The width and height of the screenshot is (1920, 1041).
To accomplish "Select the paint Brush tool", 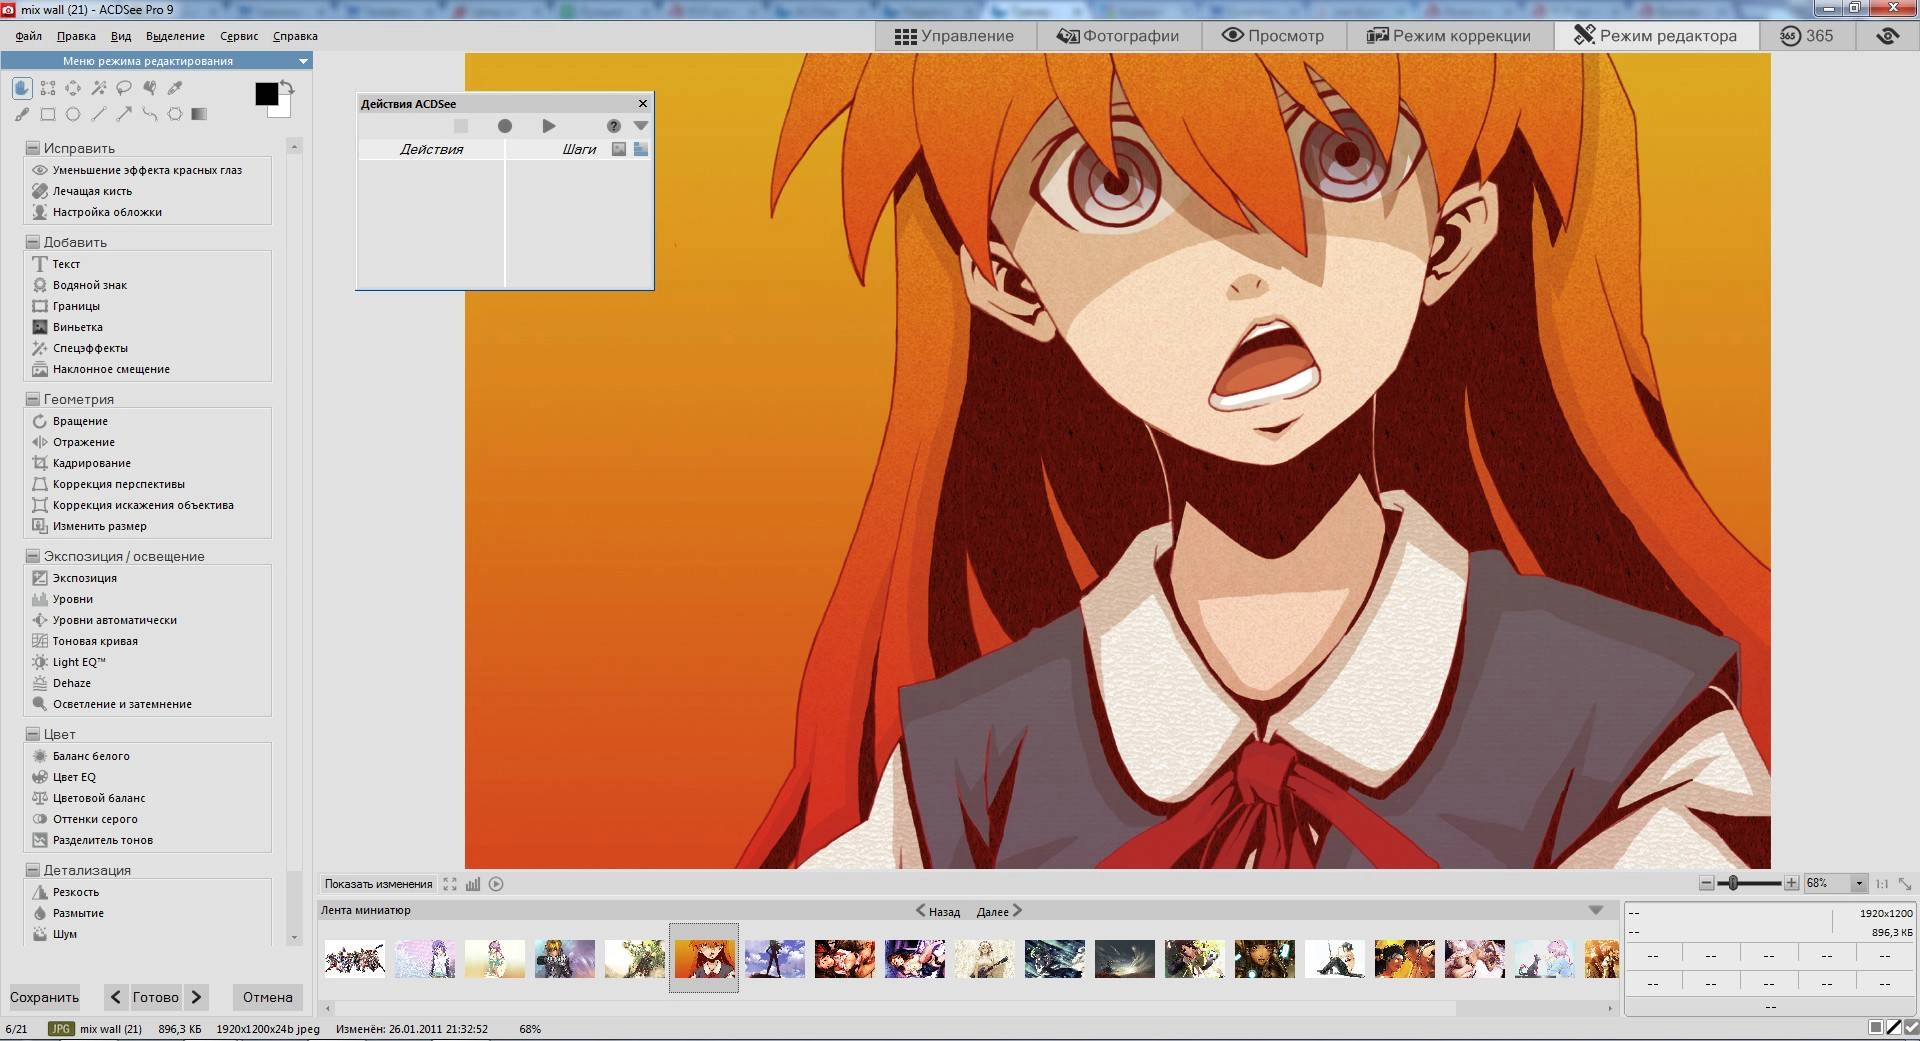I will [22, 114].
